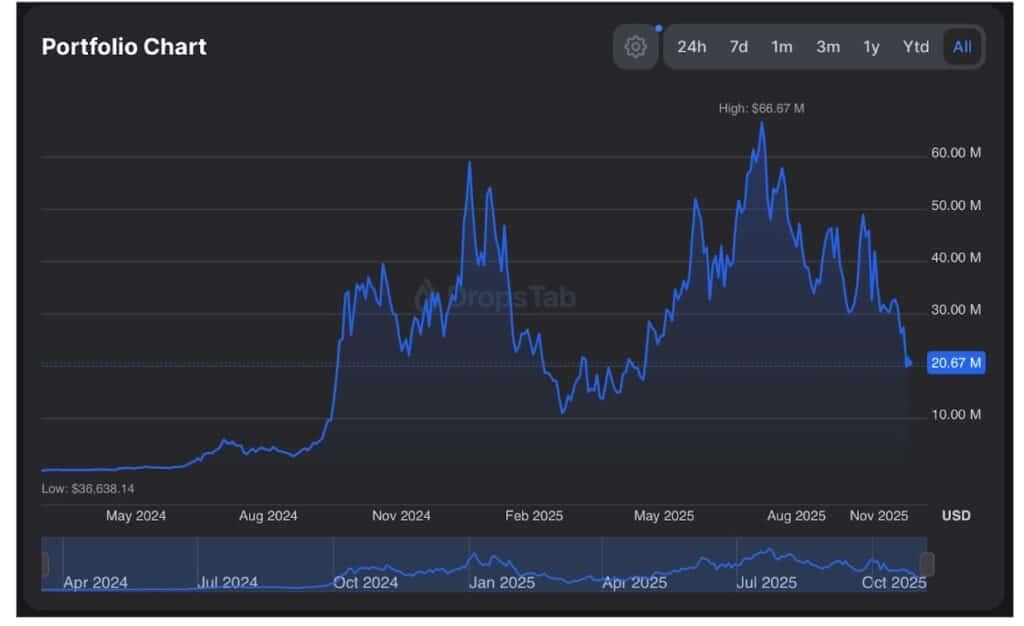Click the active All range toggle
Screen dimensions: 1024x626
point(961,47)
